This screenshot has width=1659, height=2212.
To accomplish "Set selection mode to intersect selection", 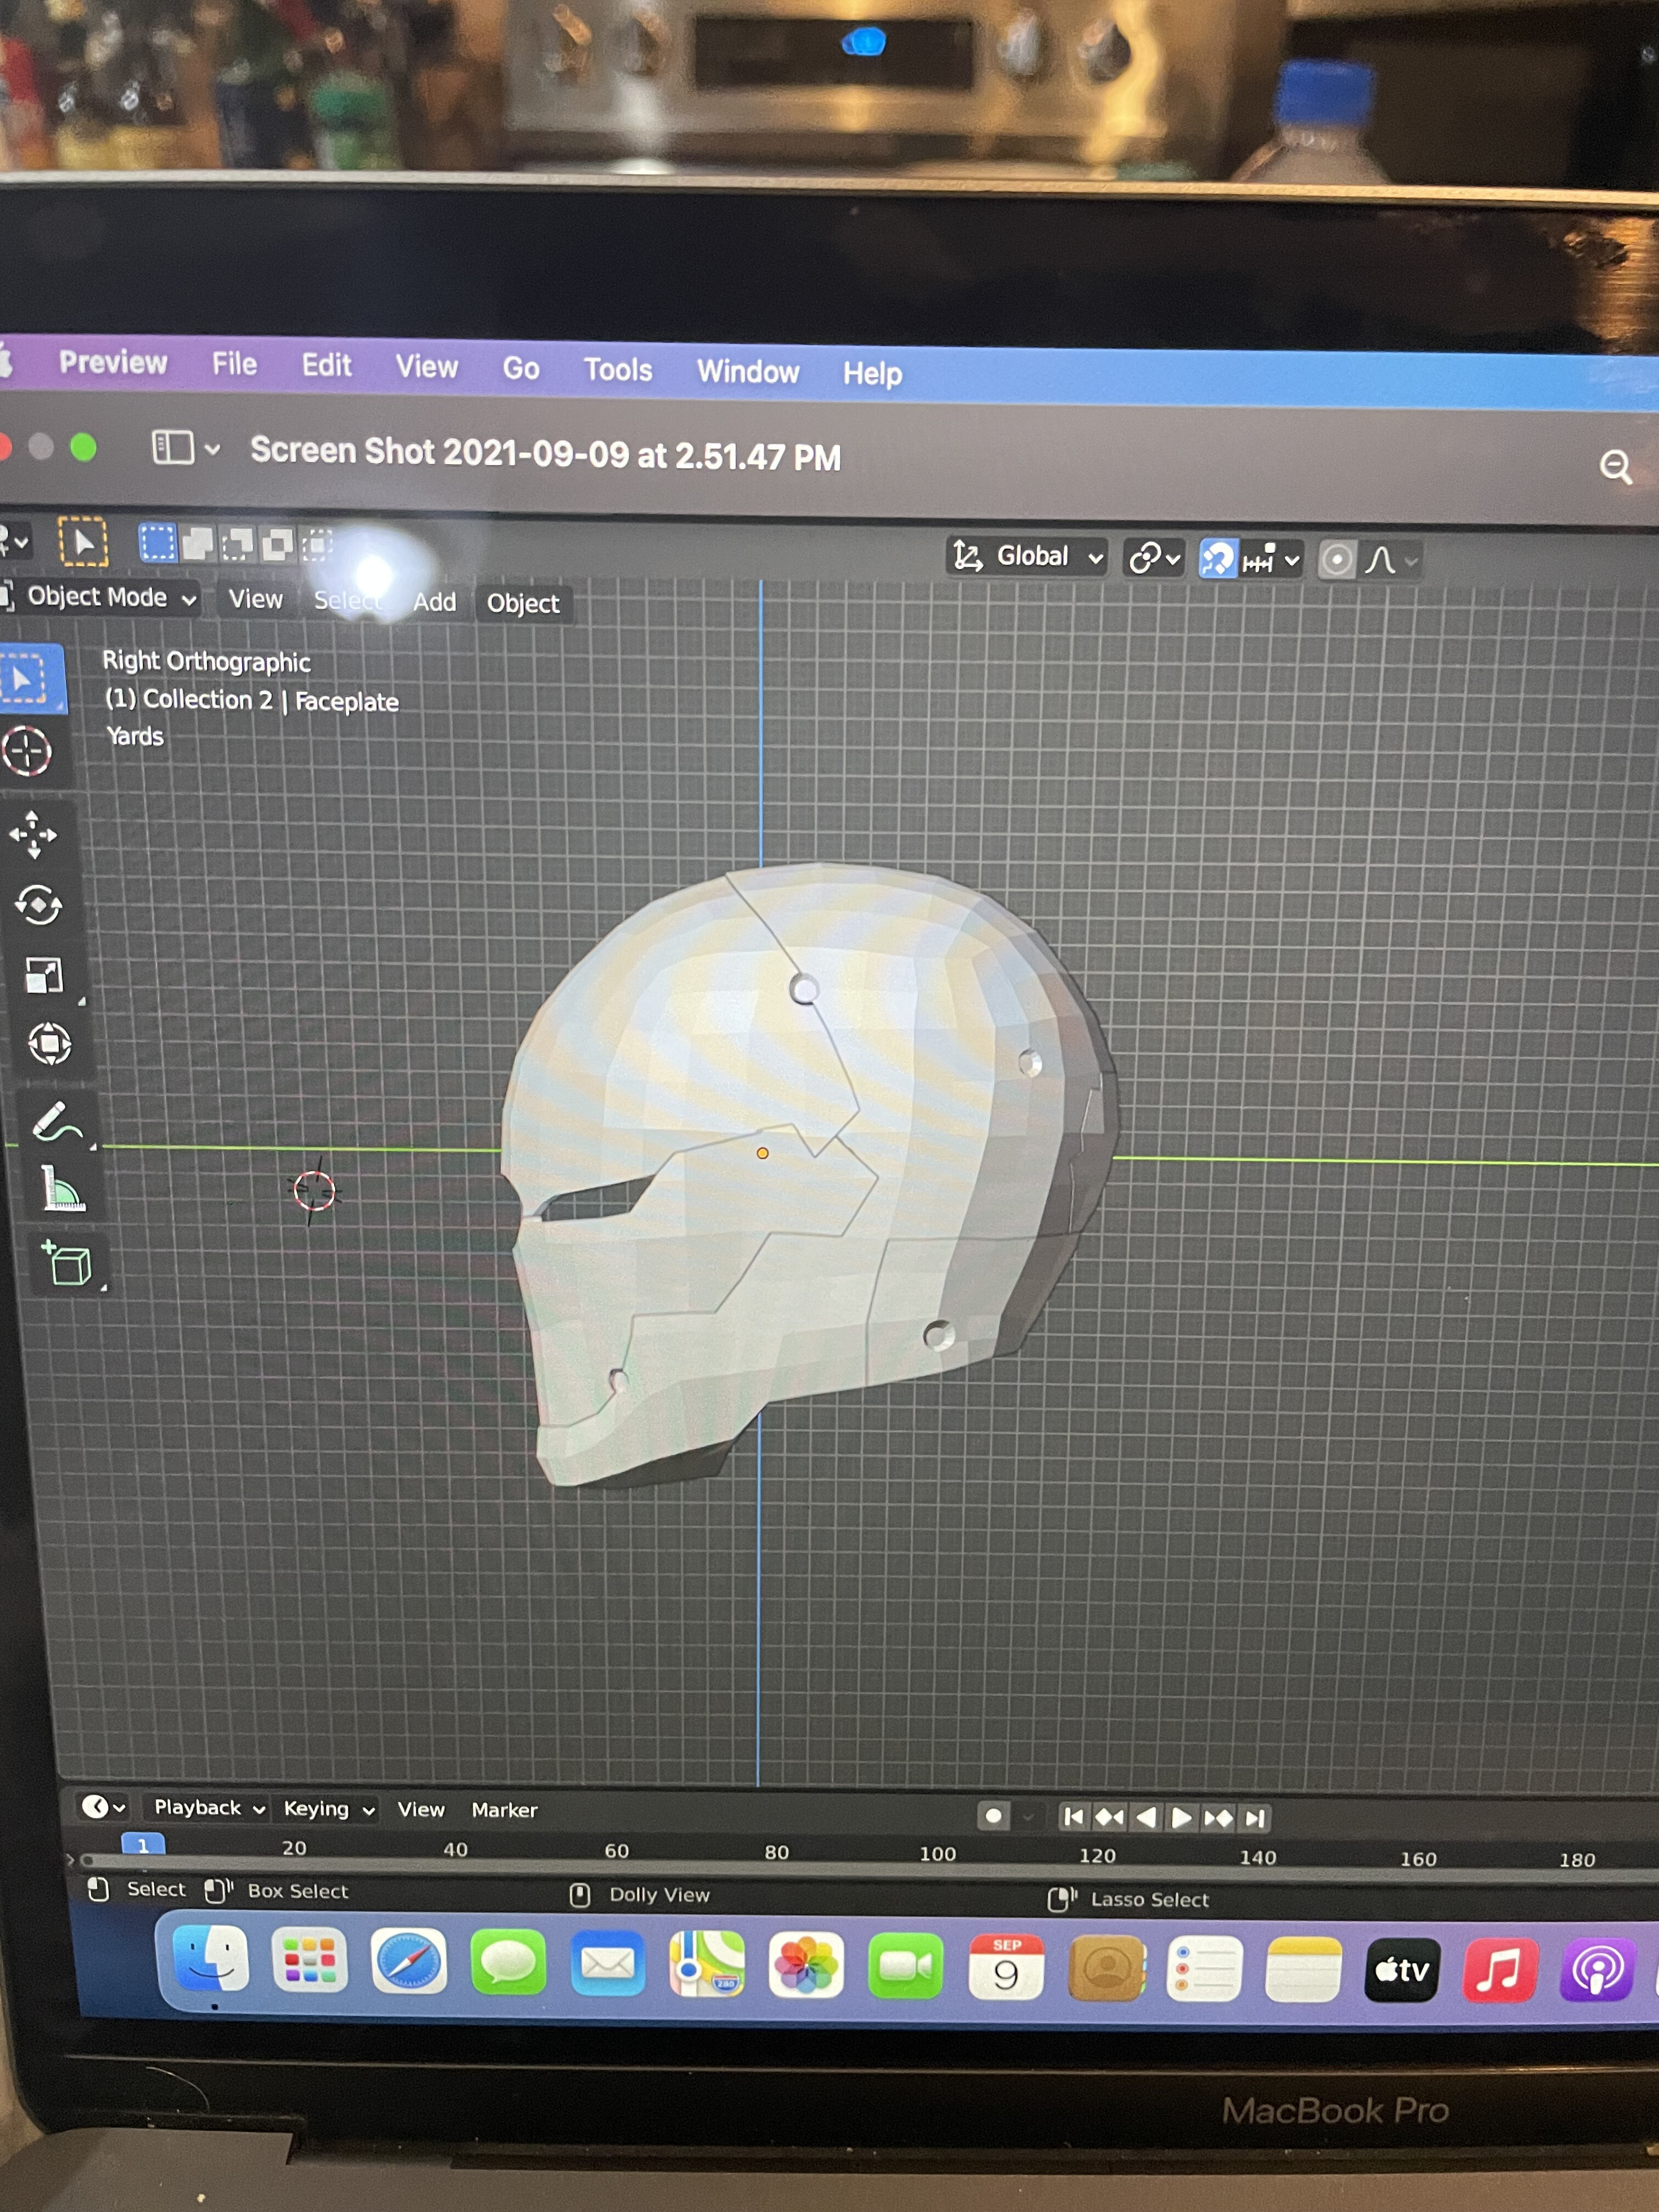I will point(317,546).
